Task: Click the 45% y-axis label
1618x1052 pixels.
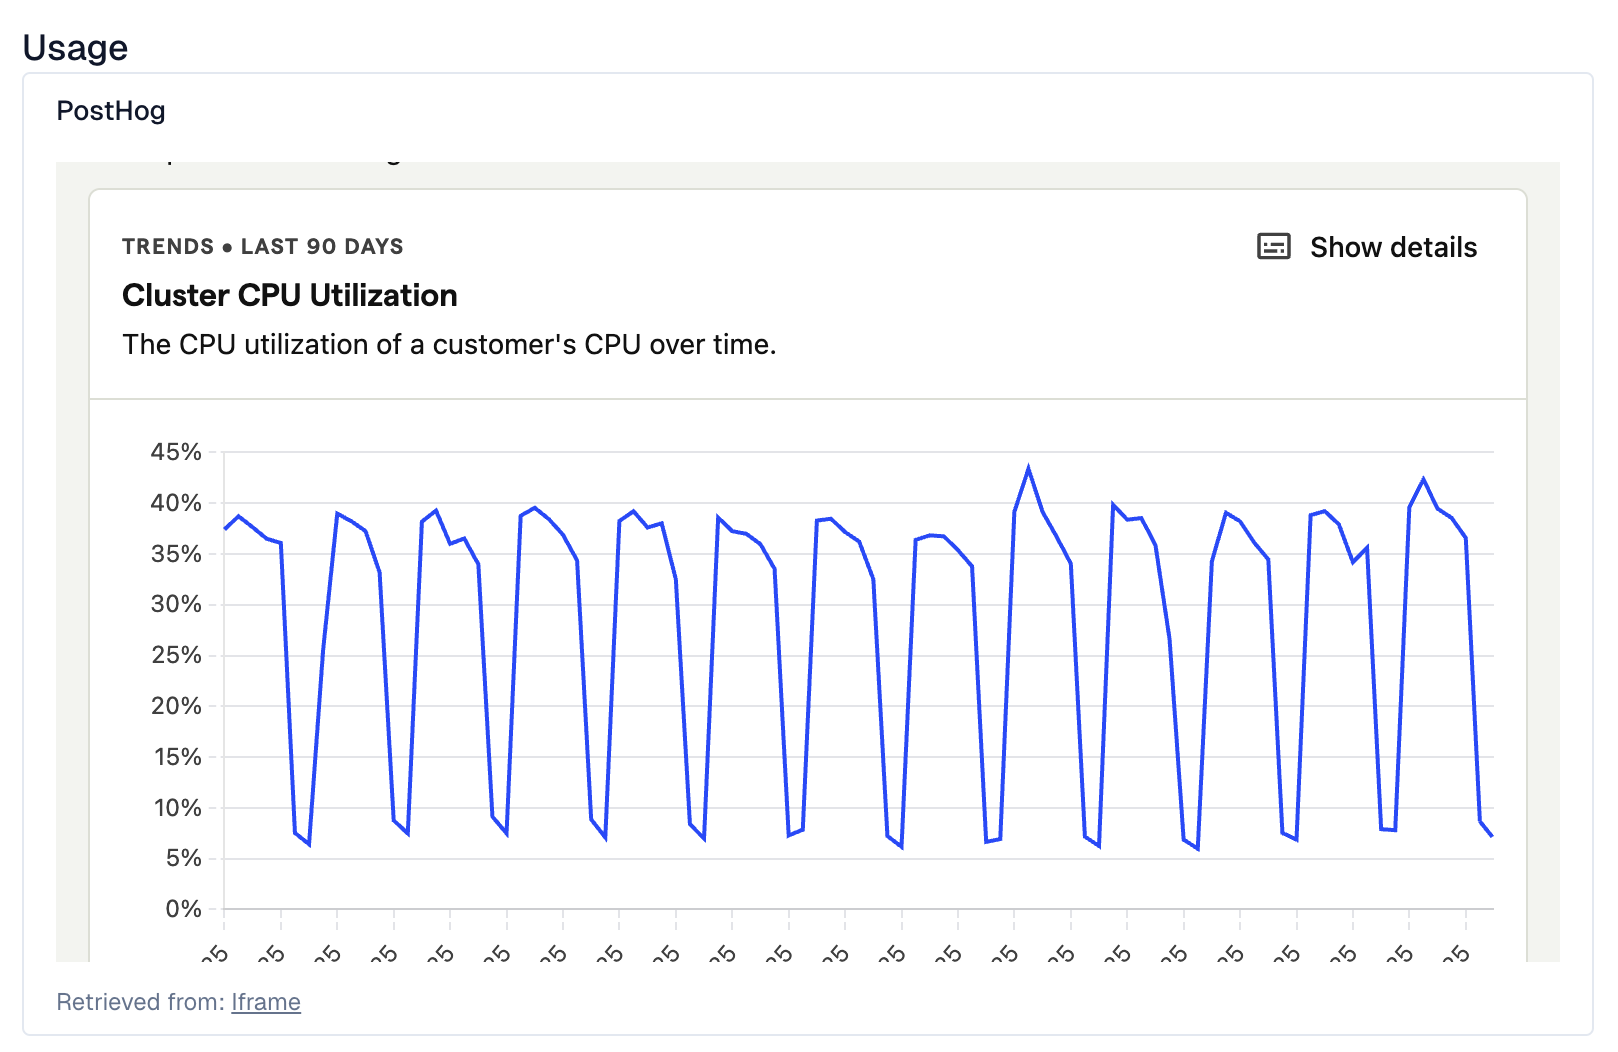Action: 176,452
